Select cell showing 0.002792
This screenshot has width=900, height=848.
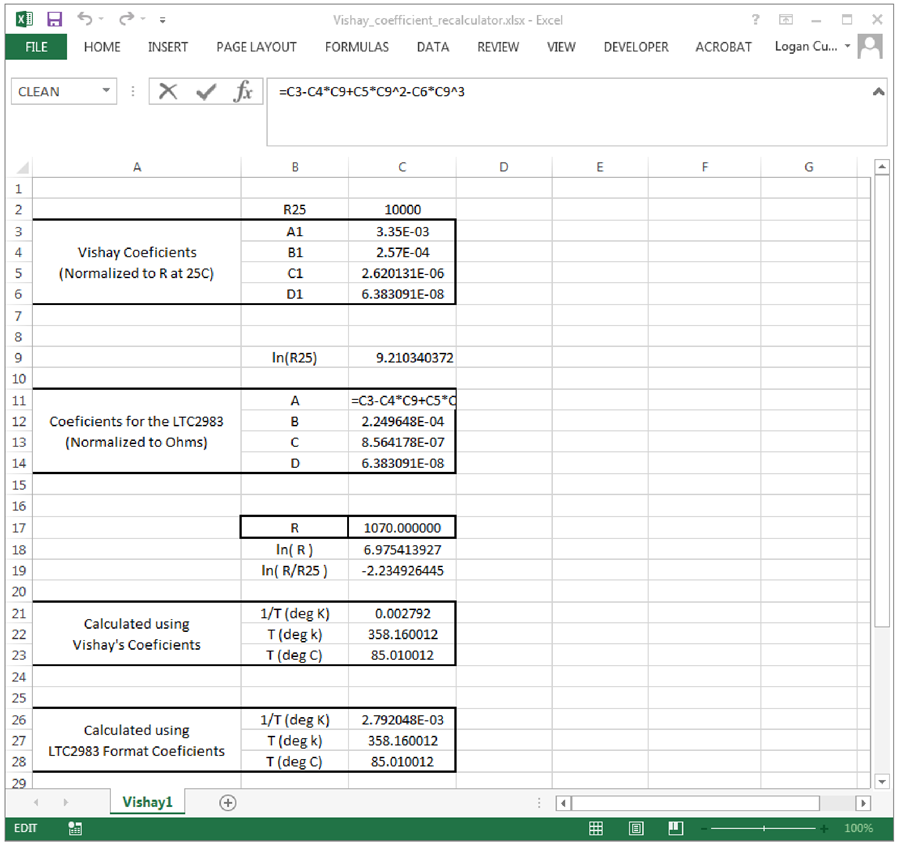pos(402,614)
